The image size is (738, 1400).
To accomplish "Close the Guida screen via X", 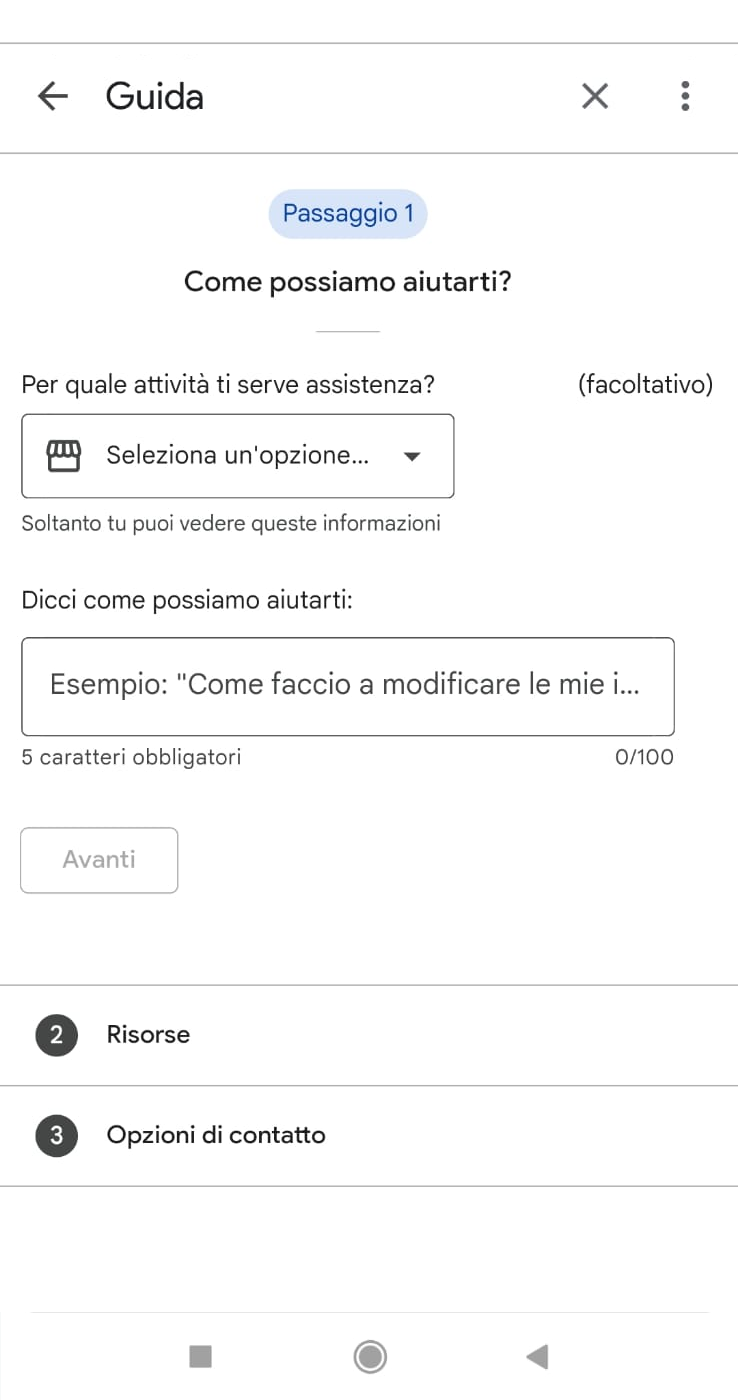I will click(594, 96).
